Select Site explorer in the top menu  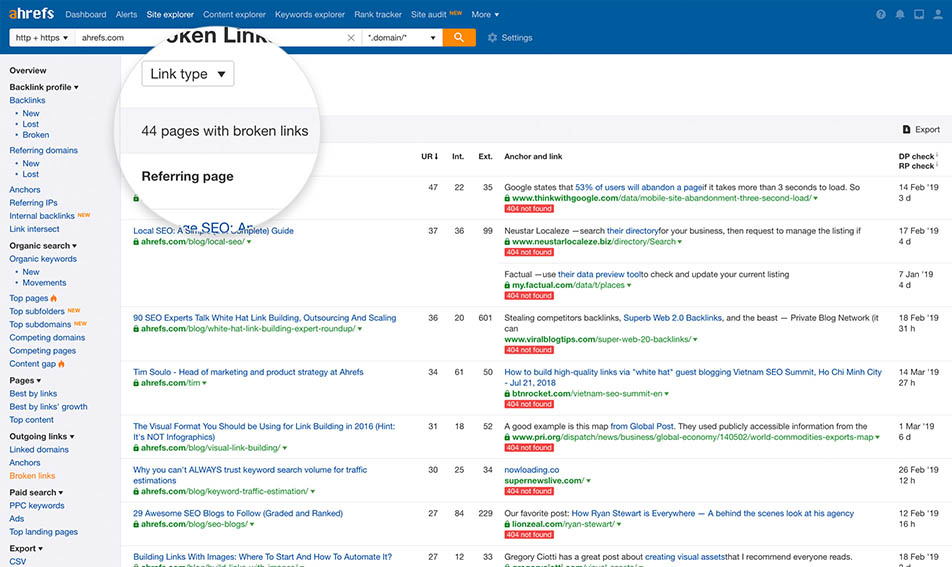170,15
